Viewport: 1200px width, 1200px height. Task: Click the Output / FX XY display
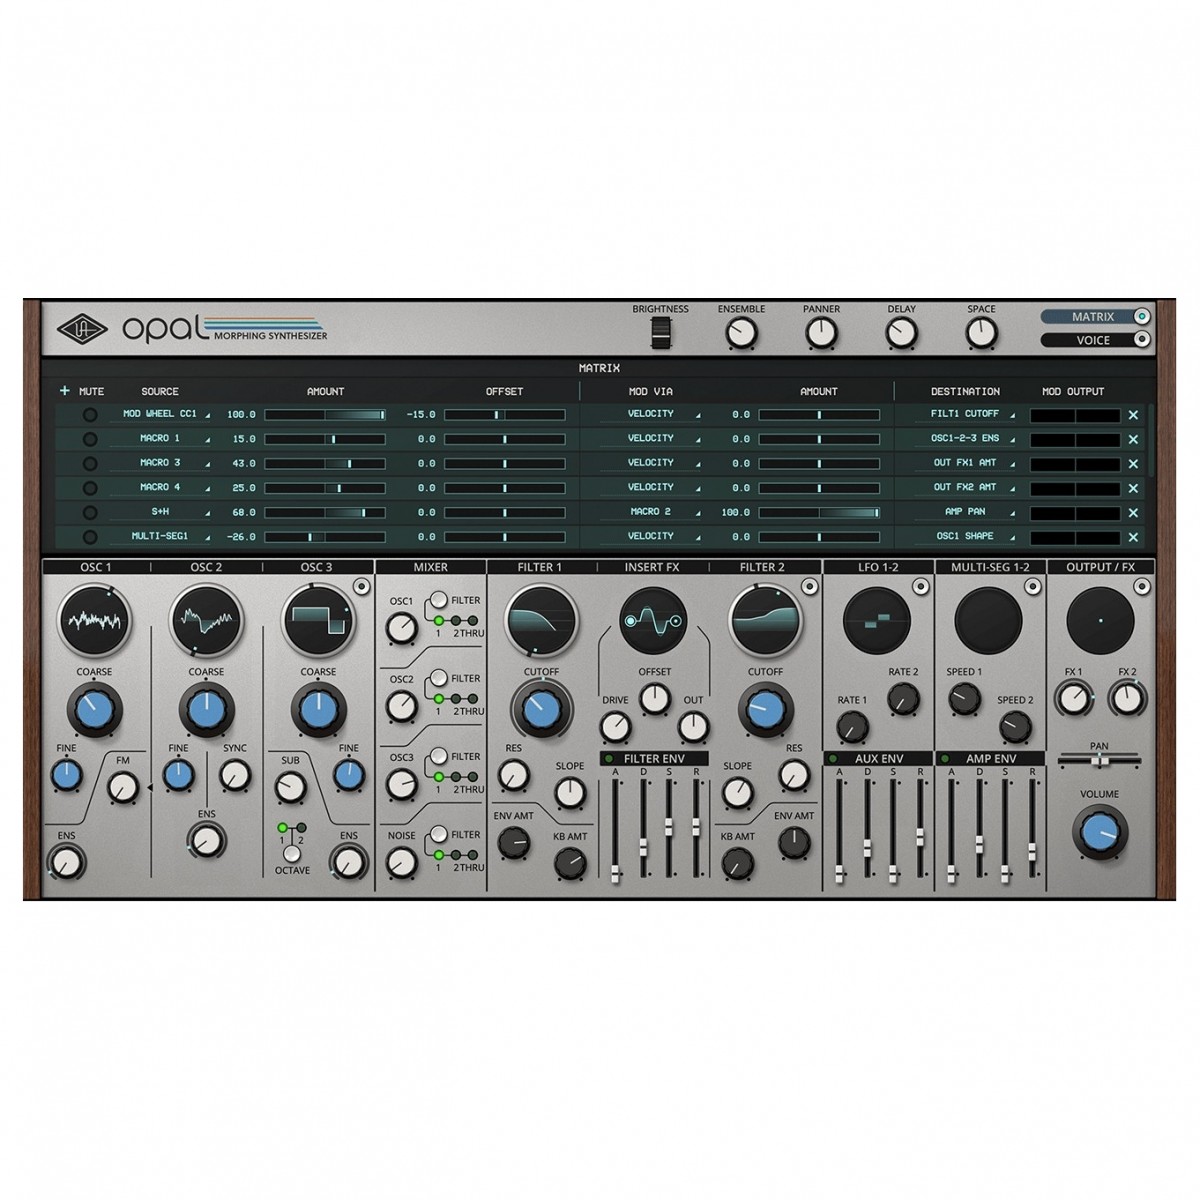(x=1101, y=620)
